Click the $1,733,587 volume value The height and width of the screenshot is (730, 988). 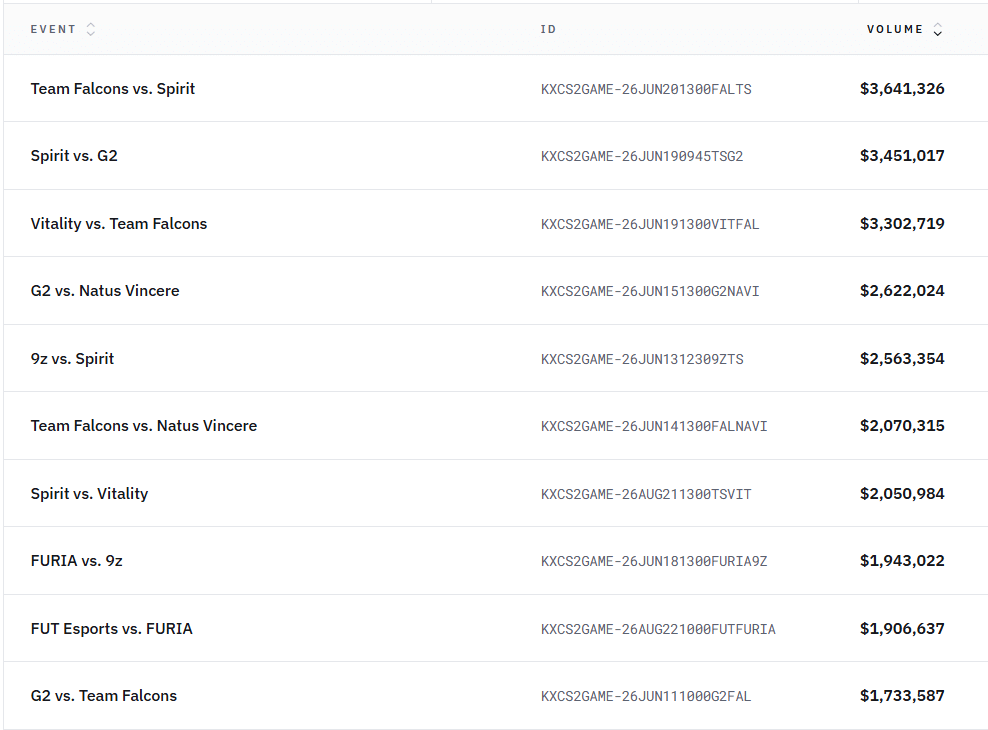tap(902, 696)
